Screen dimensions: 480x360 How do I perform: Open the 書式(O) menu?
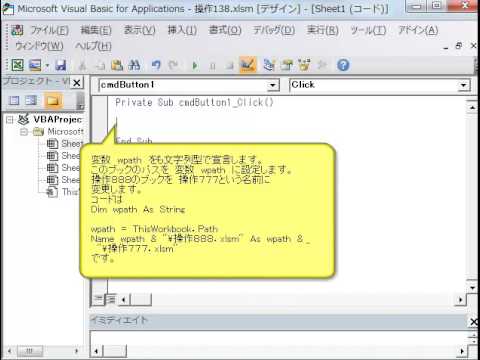[225, 30]
